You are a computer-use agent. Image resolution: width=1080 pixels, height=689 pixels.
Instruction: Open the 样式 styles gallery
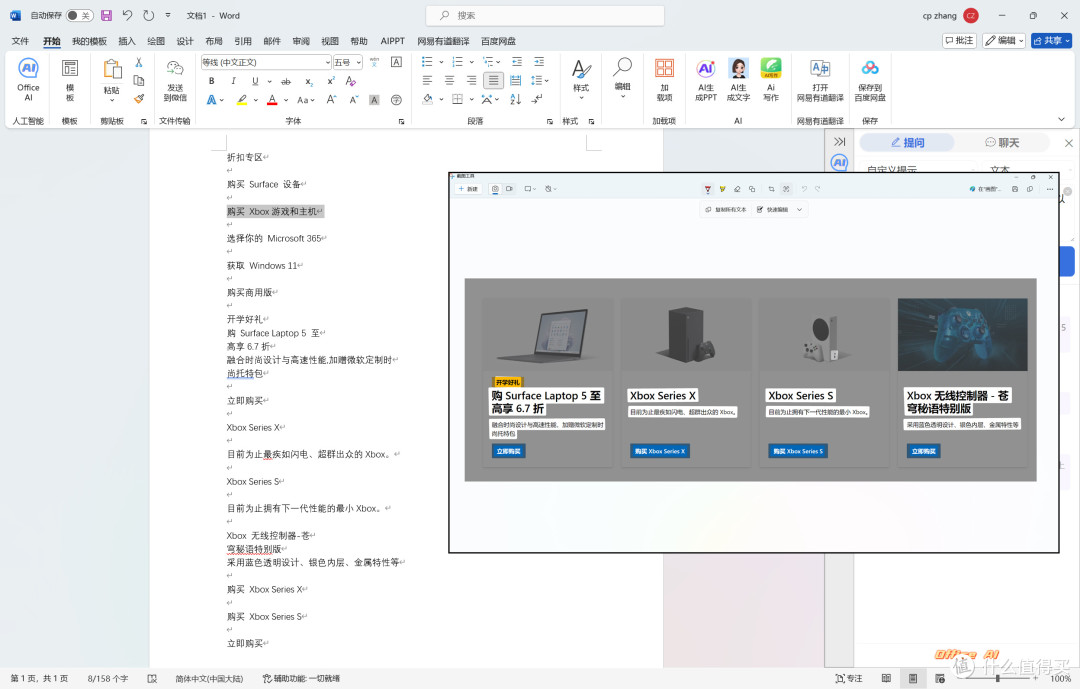tap(581, 79)
